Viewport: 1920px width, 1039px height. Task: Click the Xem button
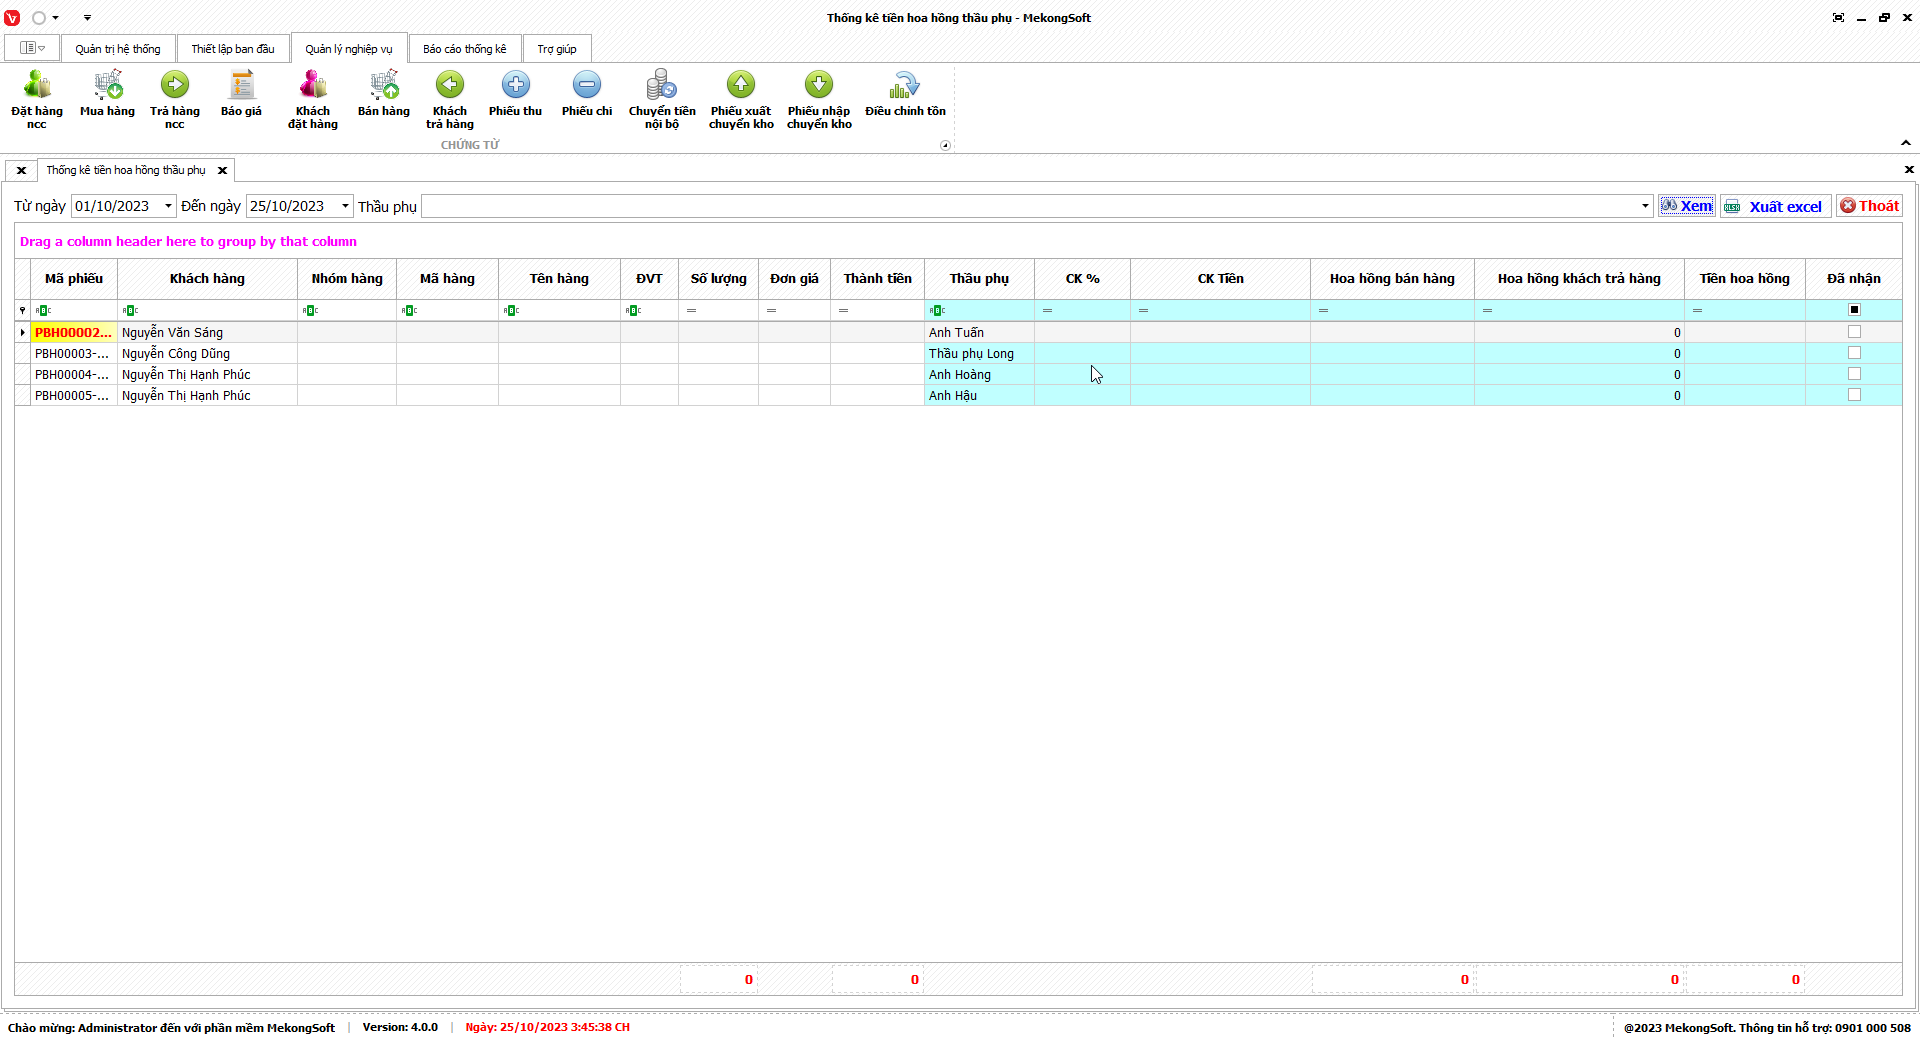click(1687, 206)
